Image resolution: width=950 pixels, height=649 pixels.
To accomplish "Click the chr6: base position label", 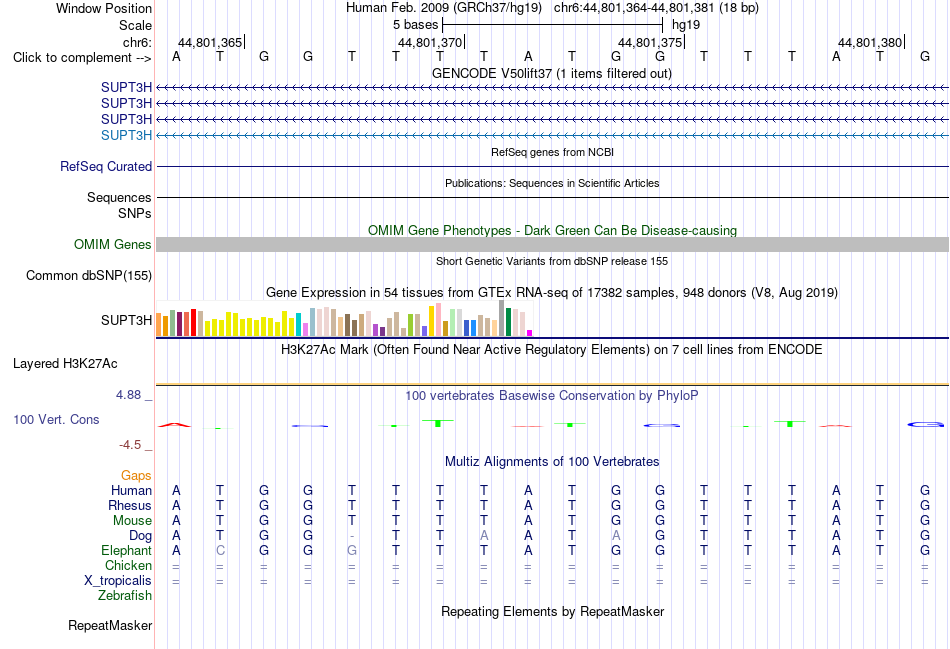I will (137, 42).
